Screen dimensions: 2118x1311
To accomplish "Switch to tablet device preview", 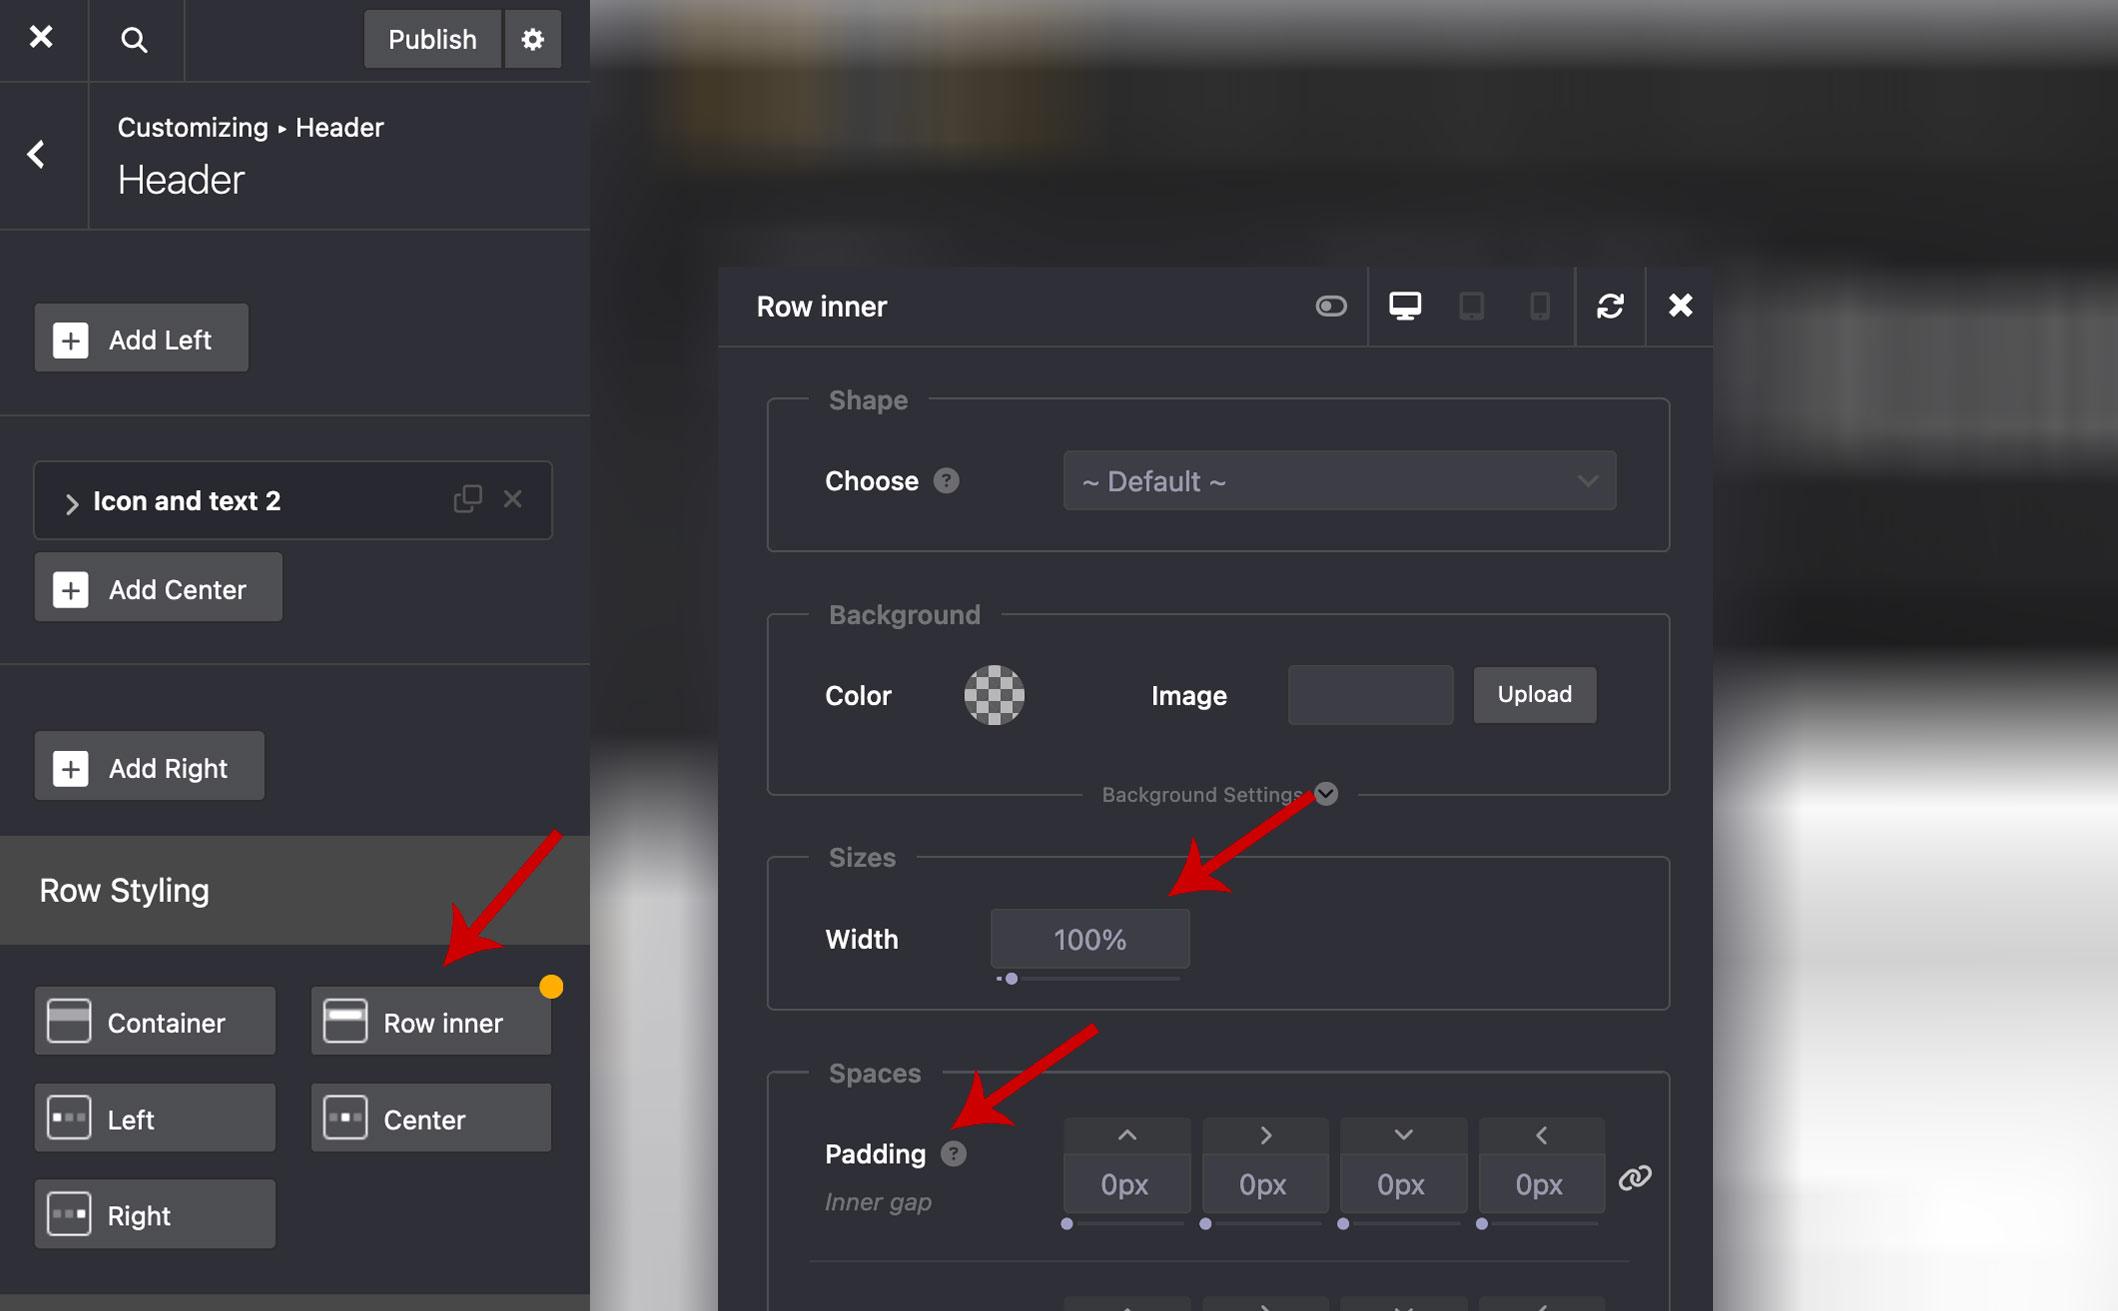I will [x=1471, y=306].
